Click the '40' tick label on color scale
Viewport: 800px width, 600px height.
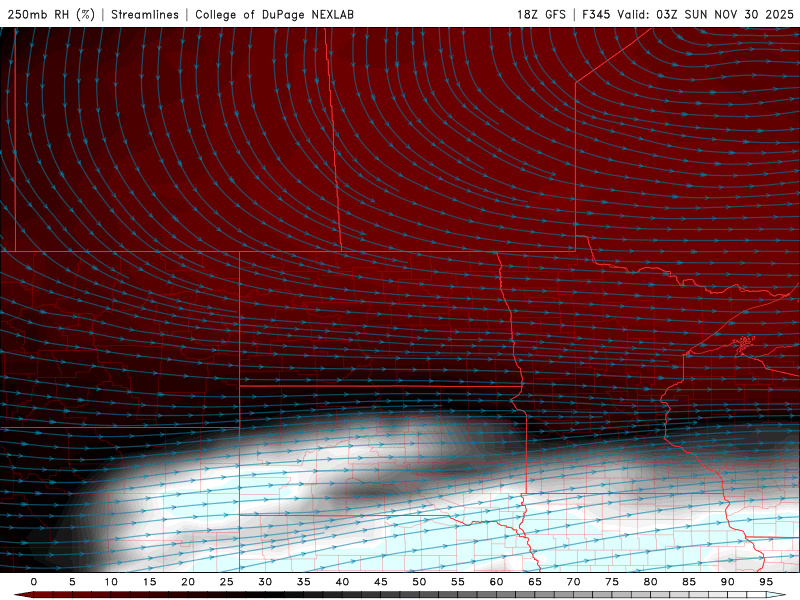342,582
